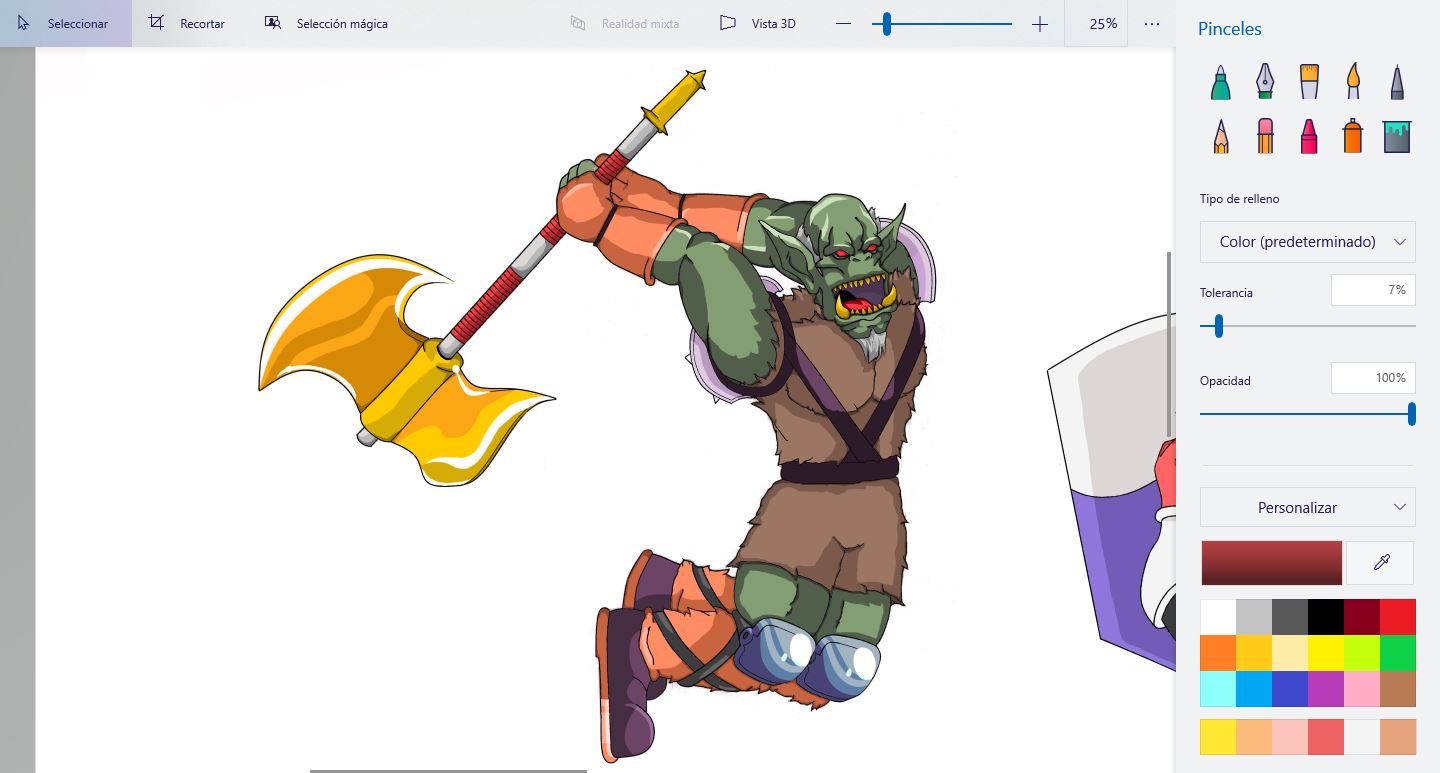
Task: Open Selección mágica
Action: [x=326, y=23]
